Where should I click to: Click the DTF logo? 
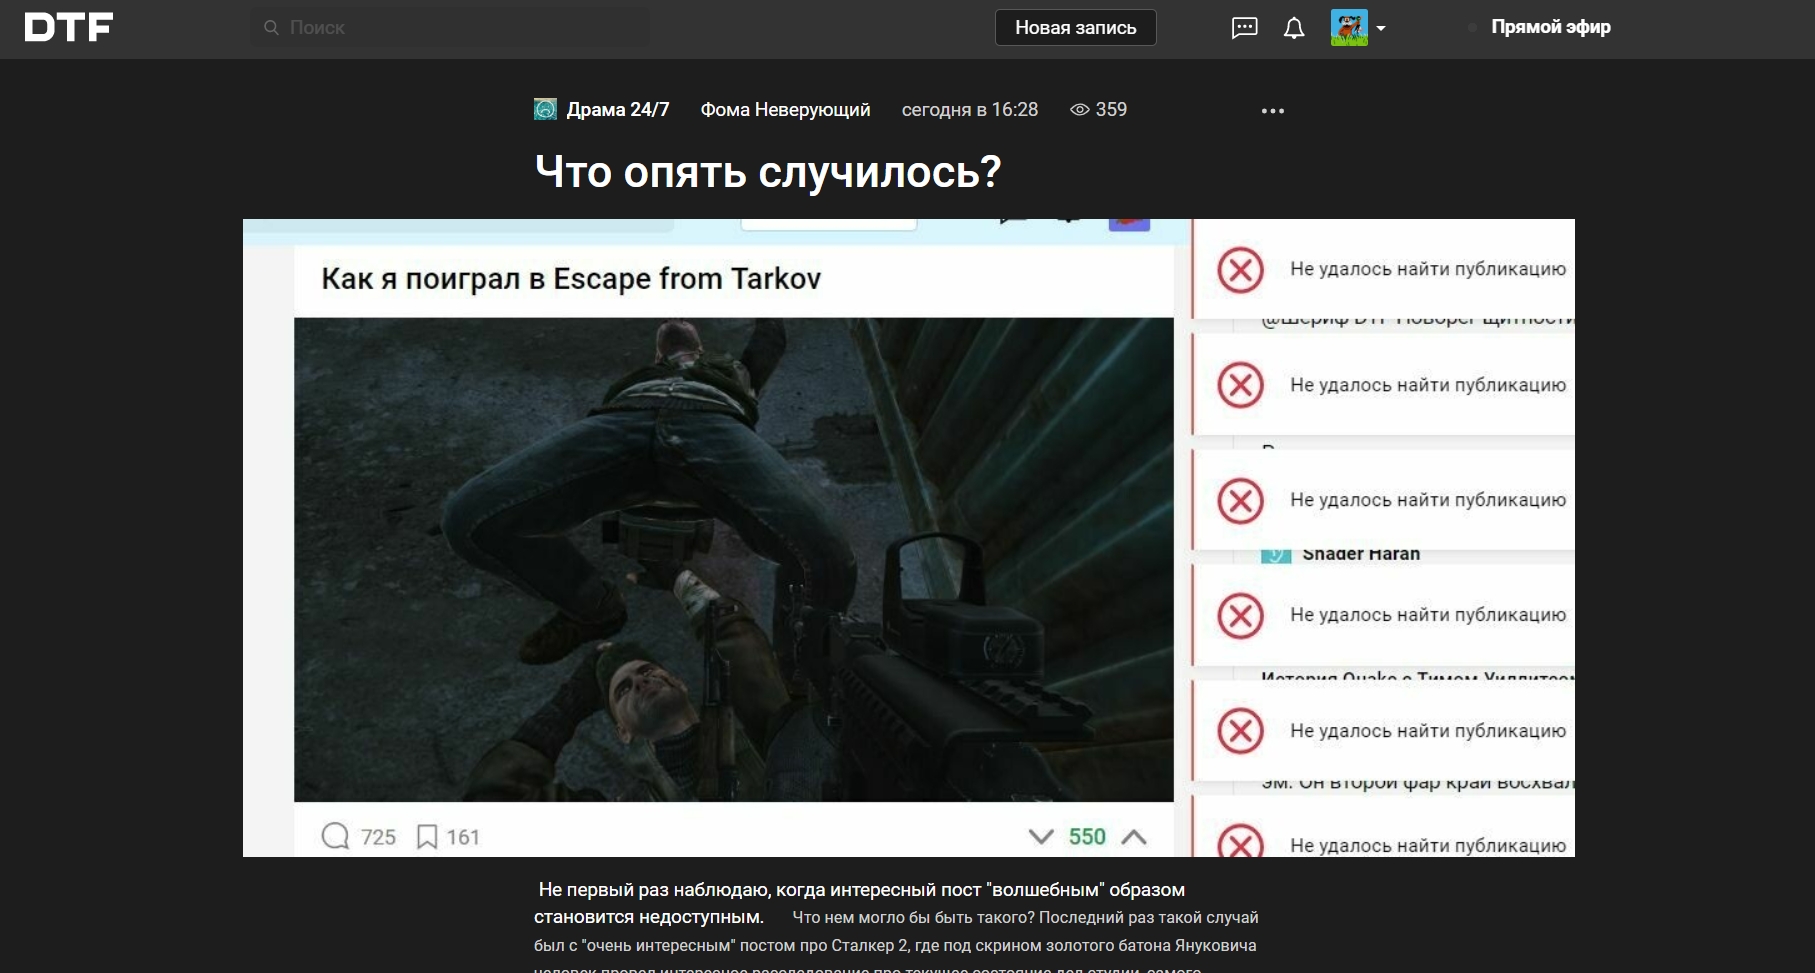69,27
